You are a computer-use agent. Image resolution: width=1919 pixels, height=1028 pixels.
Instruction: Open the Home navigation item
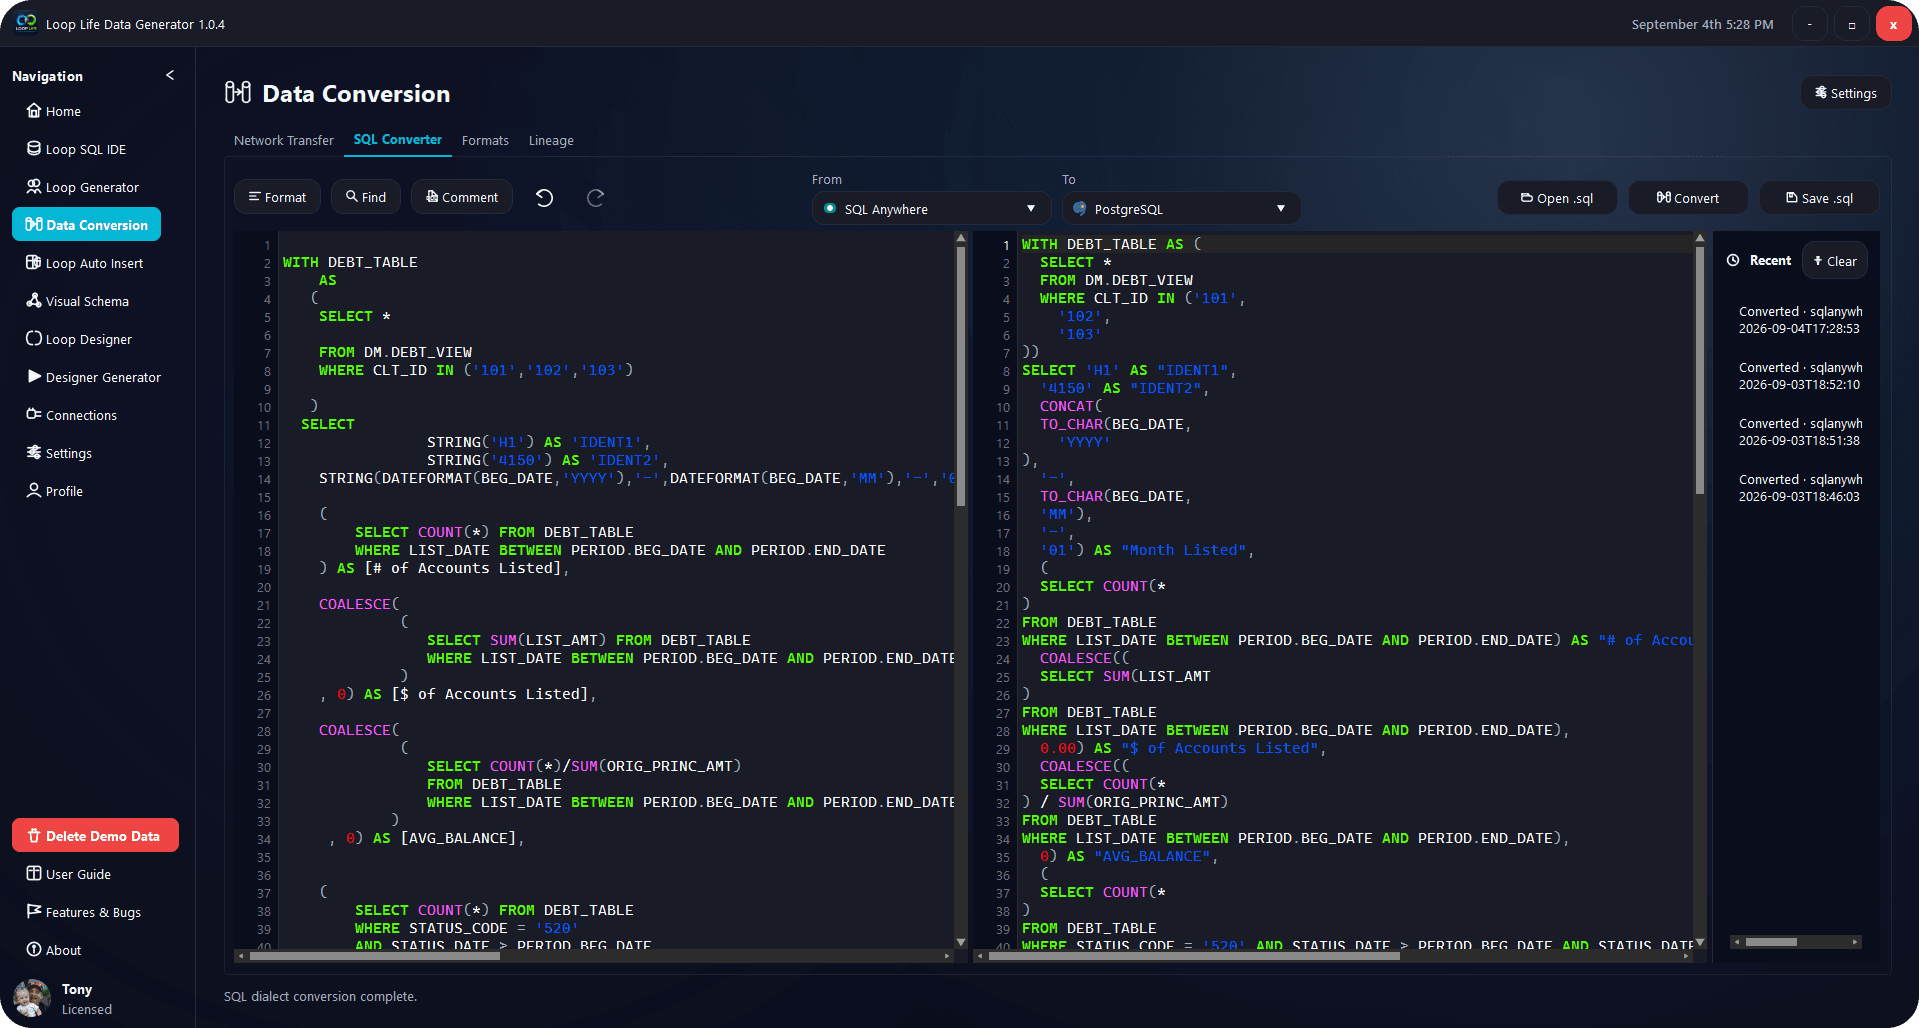pos(54,111)
